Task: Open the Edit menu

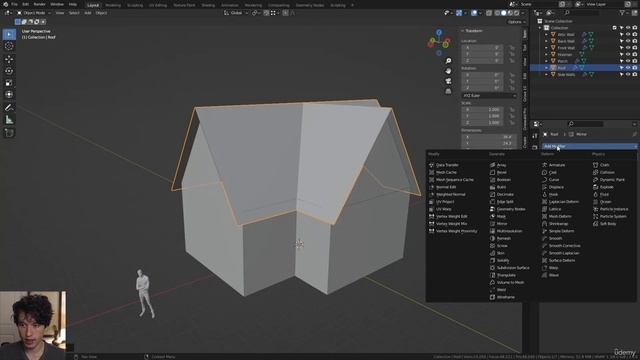Action: click(x=25, y=4)
